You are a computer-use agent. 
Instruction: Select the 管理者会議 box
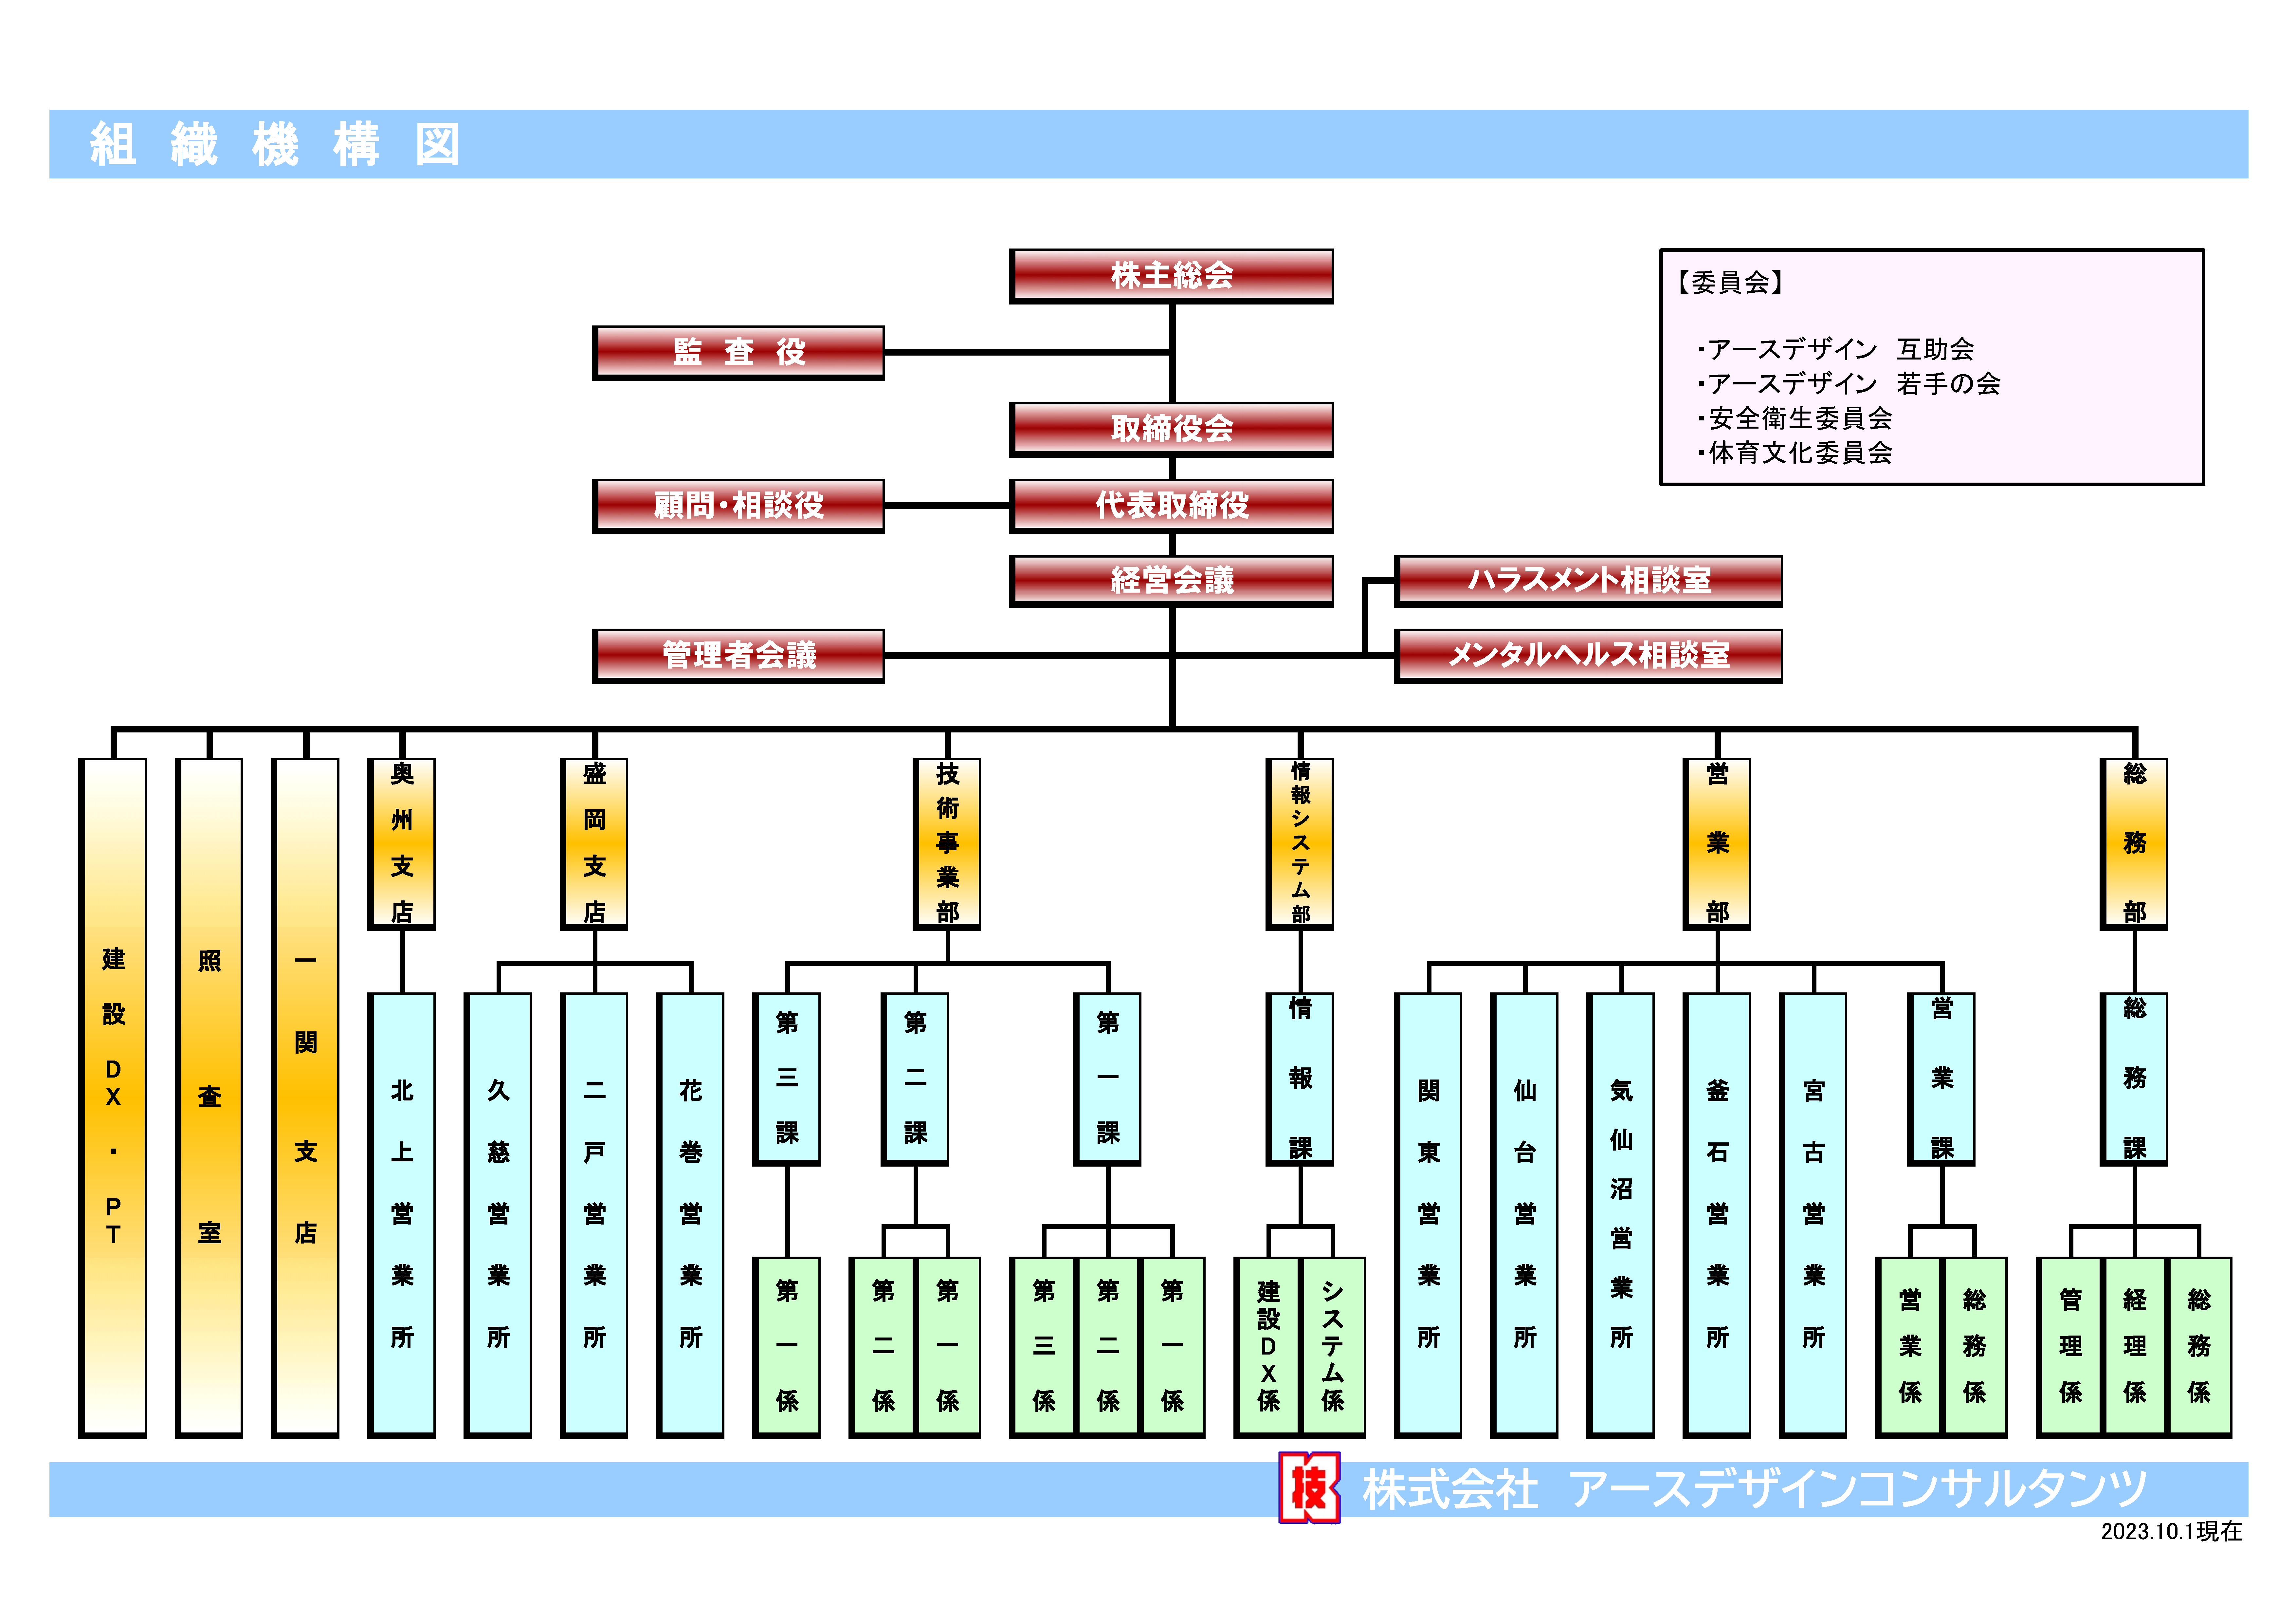click(x=738, y=656)
